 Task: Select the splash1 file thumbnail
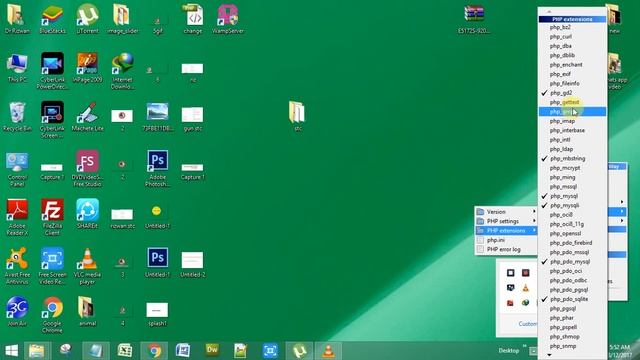tap(158, 314)
